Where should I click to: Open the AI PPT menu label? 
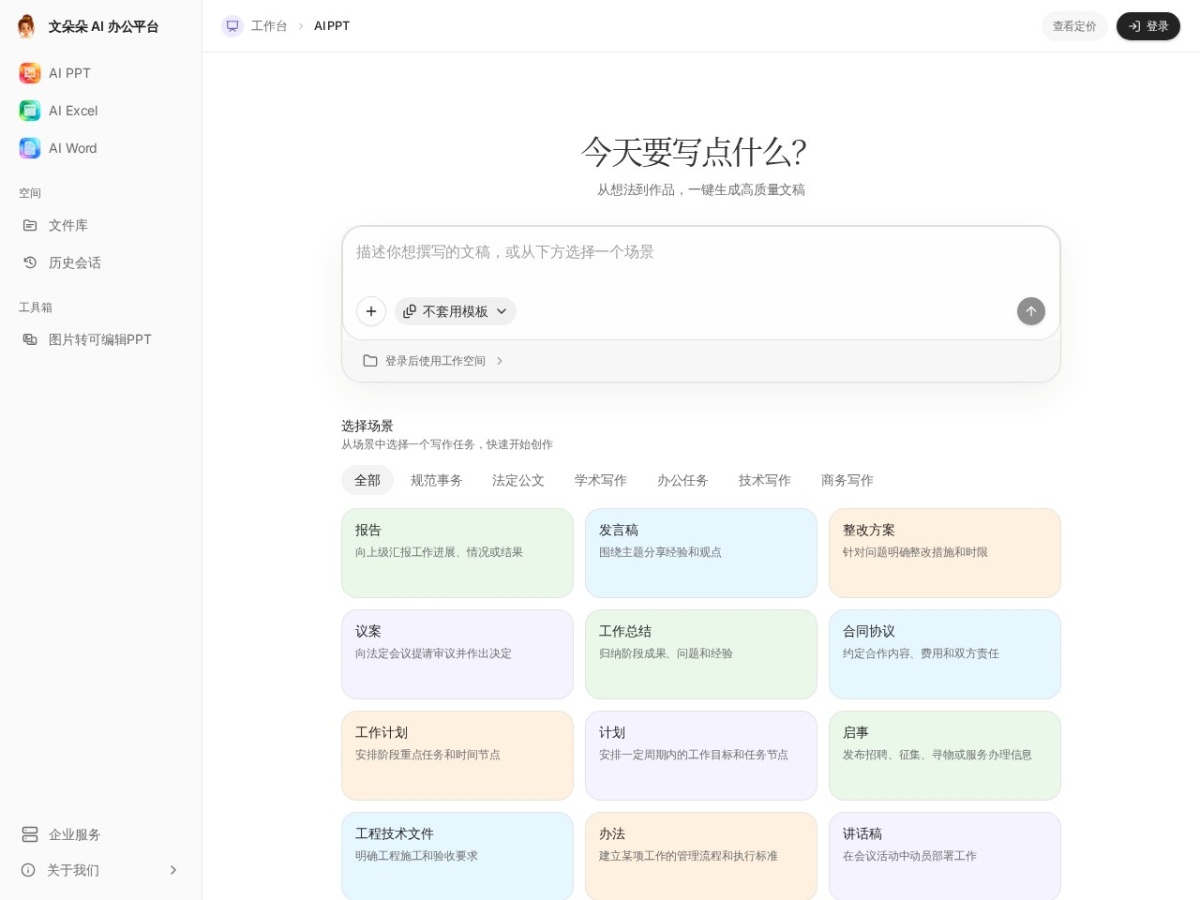coord(70,73)
